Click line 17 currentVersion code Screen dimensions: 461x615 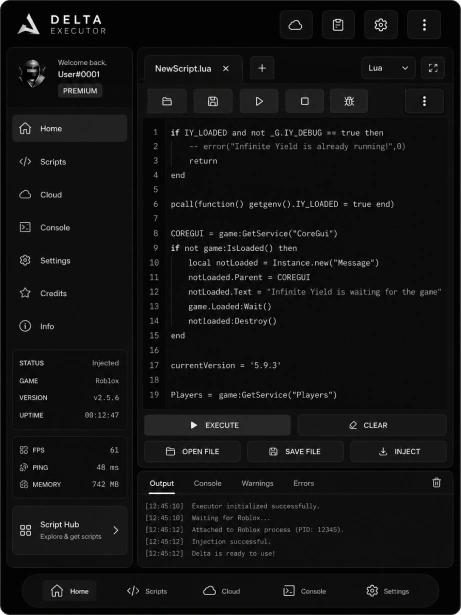coord(226,366)
